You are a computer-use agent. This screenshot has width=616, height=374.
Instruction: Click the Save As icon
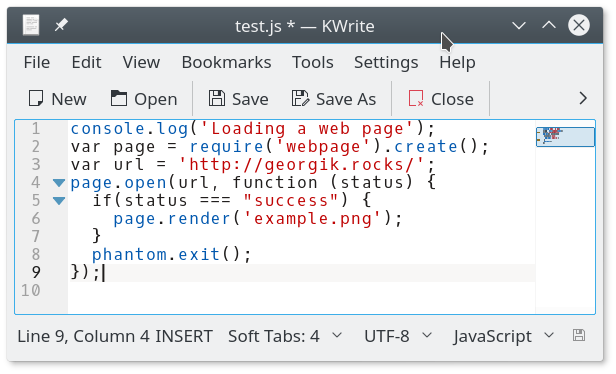coord(301,99)
